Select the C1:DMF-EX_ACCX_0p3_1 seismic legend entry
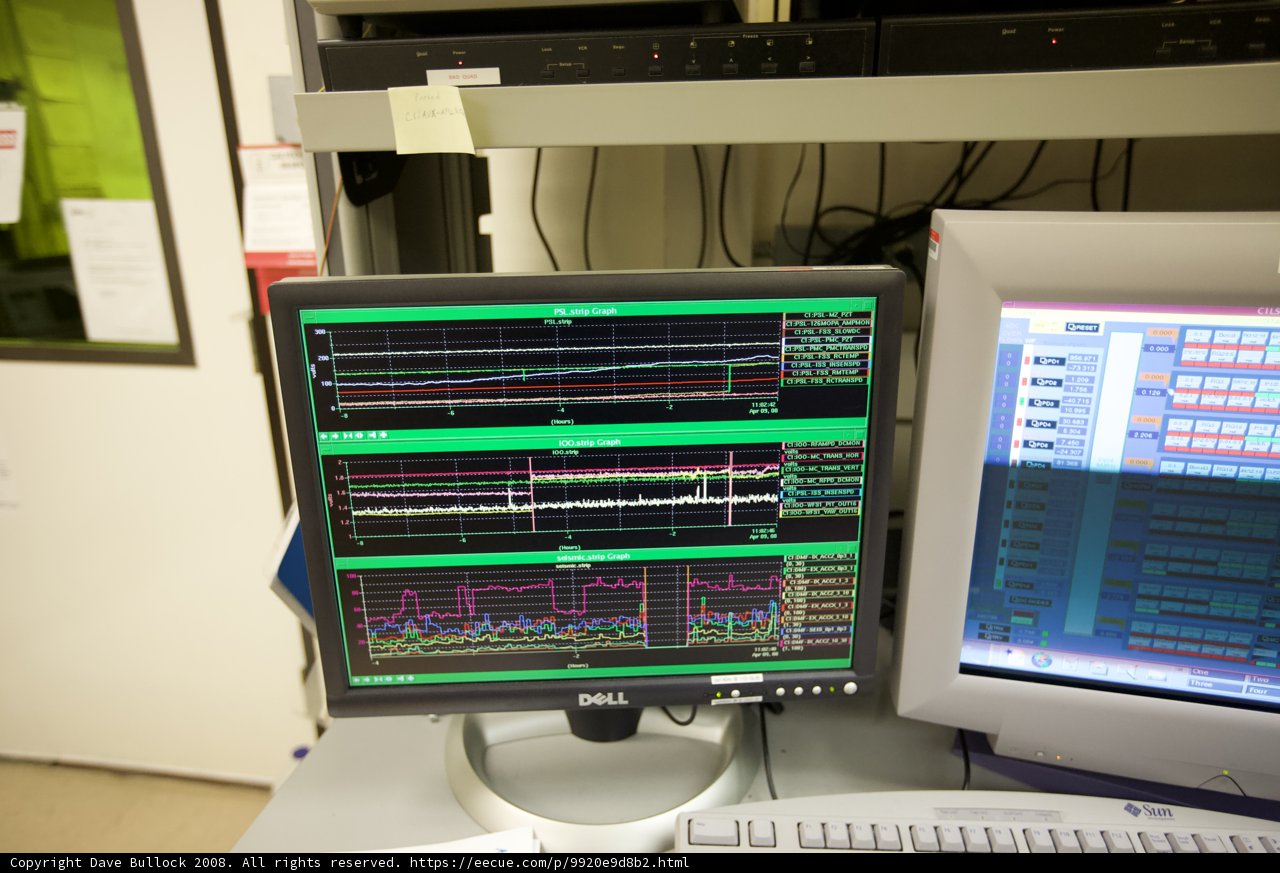This screenshot has width=1280, height=873. 819,569
